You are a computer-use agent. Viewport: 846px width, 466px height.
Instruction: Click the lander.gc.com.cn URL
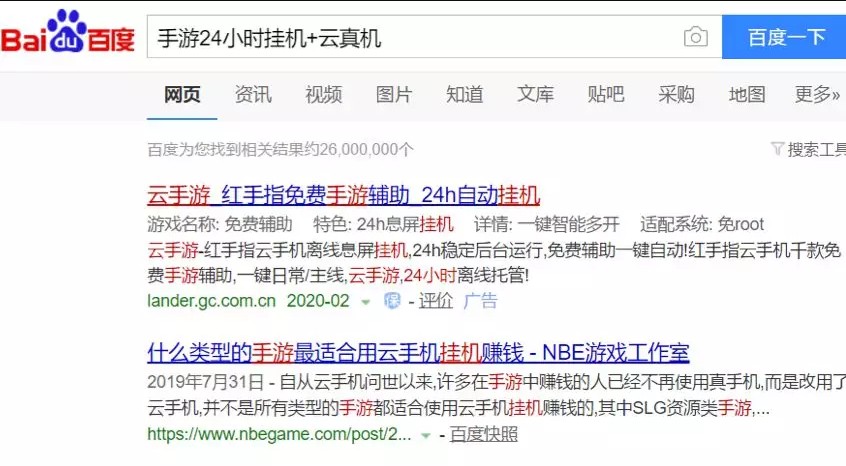tap(212, 301)
